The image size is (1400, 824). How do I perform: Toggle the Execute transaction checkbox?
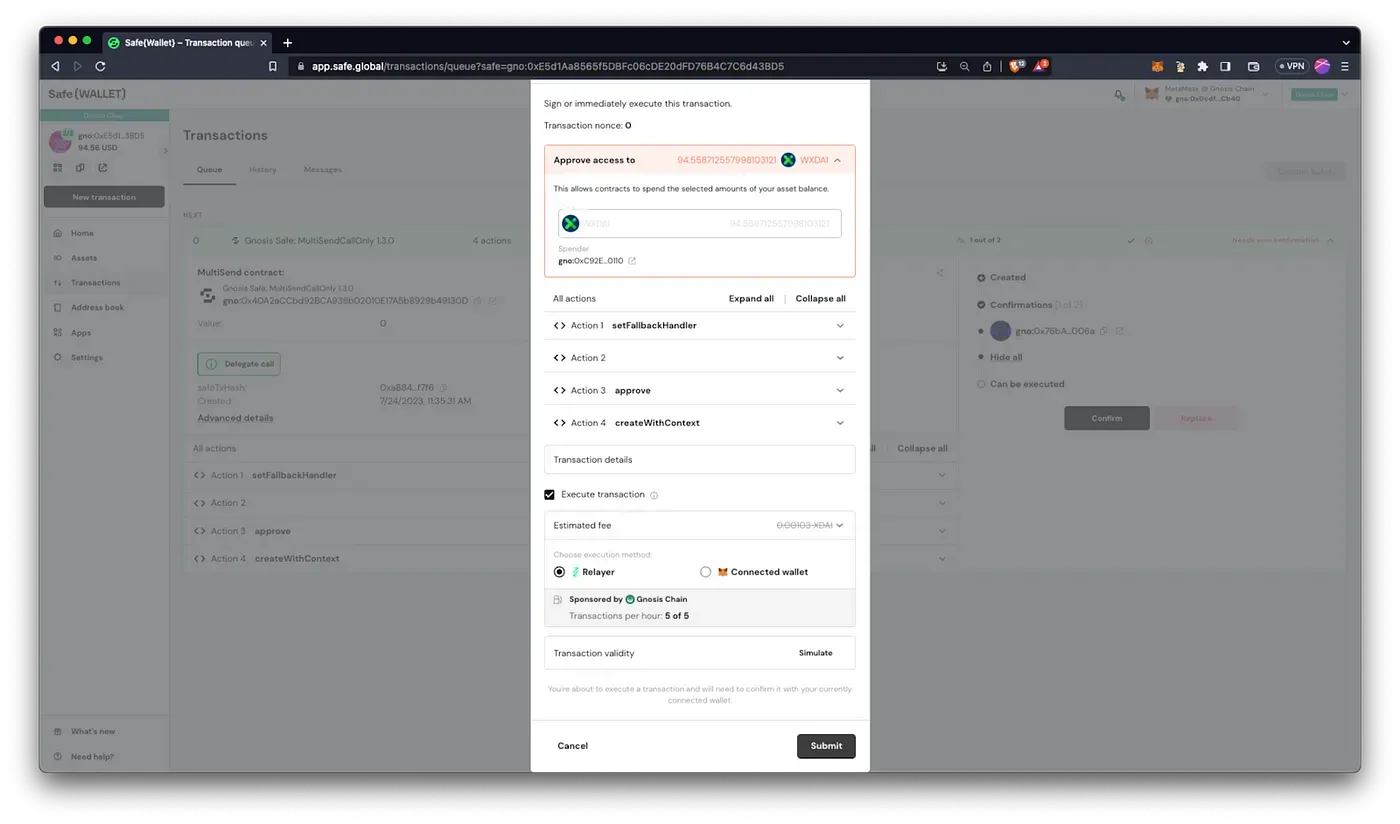pyautogui.click(x=549, y=494)
